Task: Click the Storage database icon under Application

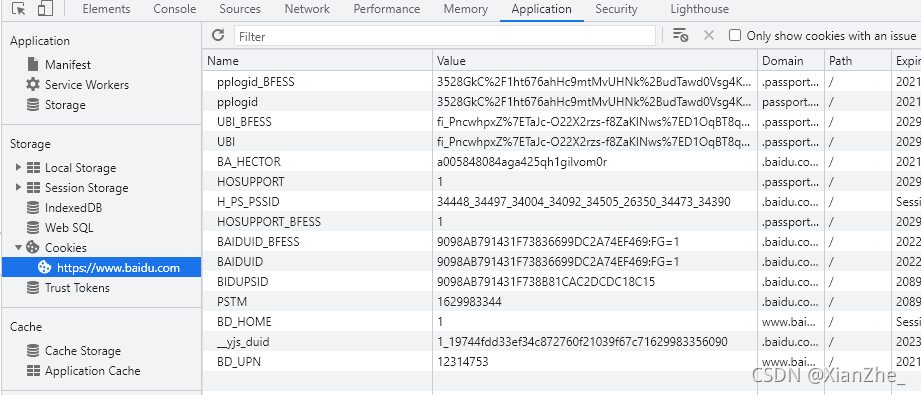Action: [33, 105]
